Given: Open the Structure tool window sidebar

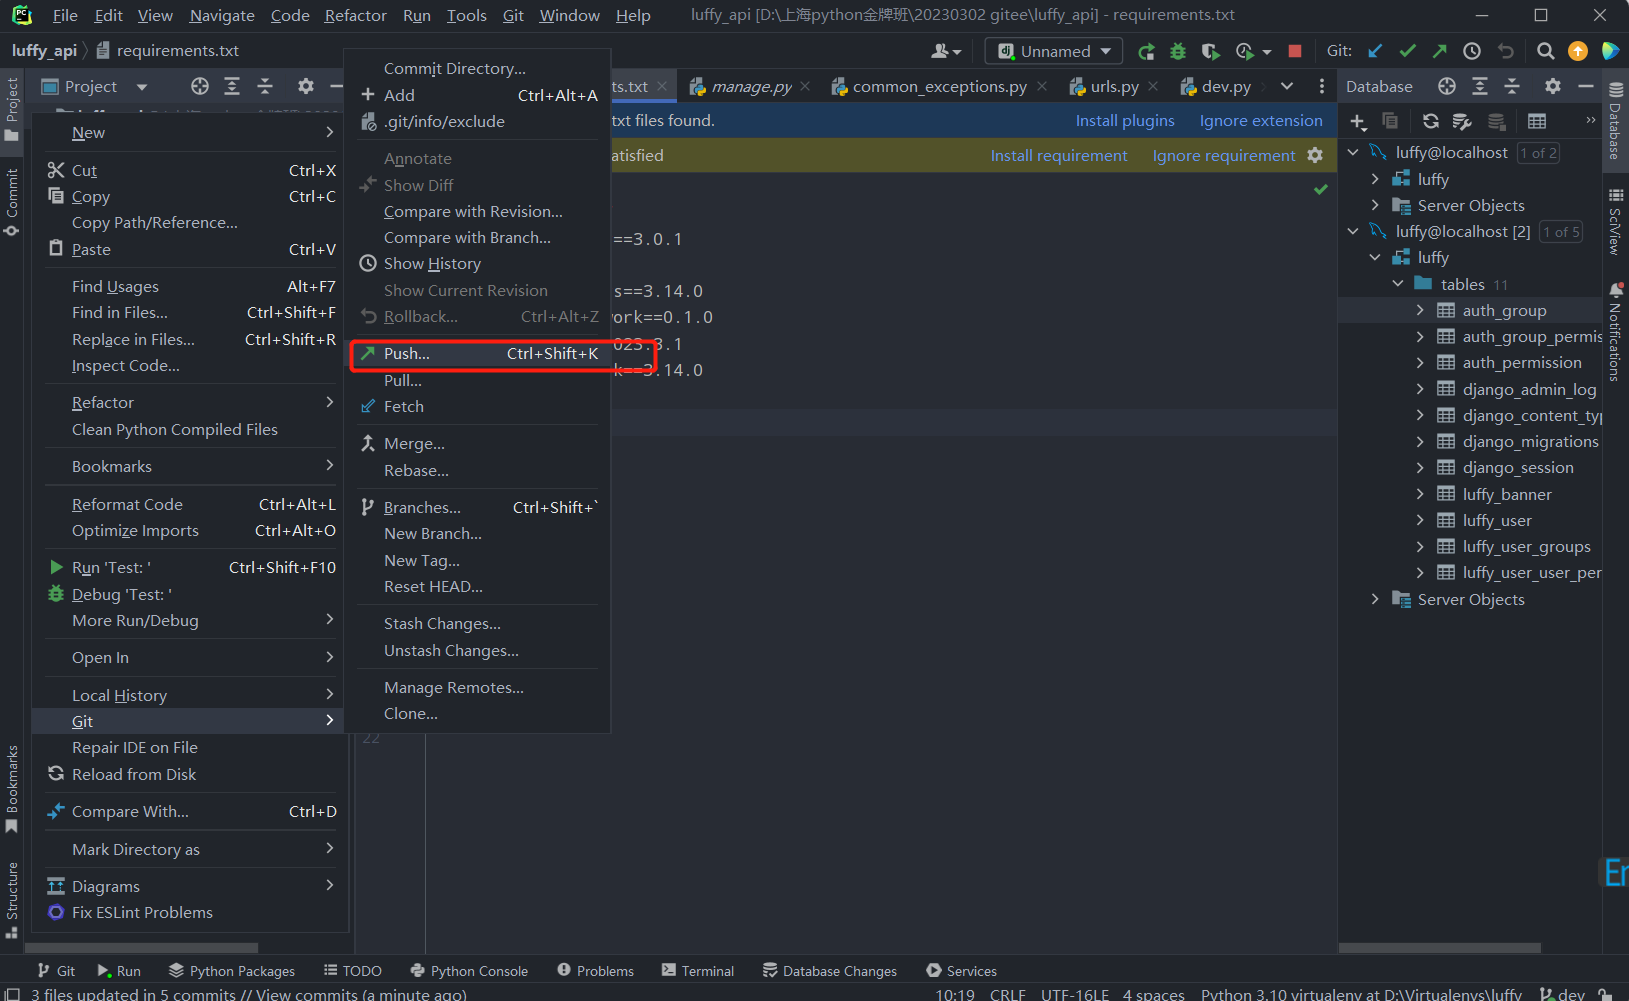Looking at the screenshot, I should pyautogui.click(x=12, y=900).
